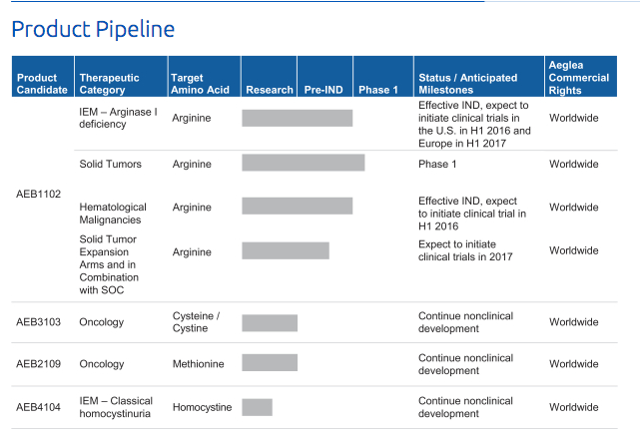Click the 'Research' column header
640x440 pixels.
[x=269, y=76]
